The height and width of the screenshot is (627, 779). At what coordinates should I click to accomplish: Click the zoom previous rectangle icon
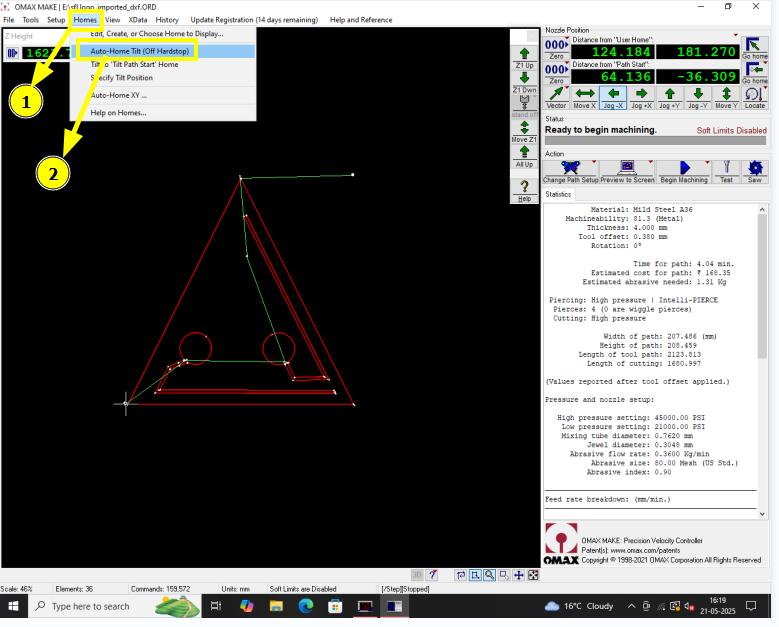point(504,575)
